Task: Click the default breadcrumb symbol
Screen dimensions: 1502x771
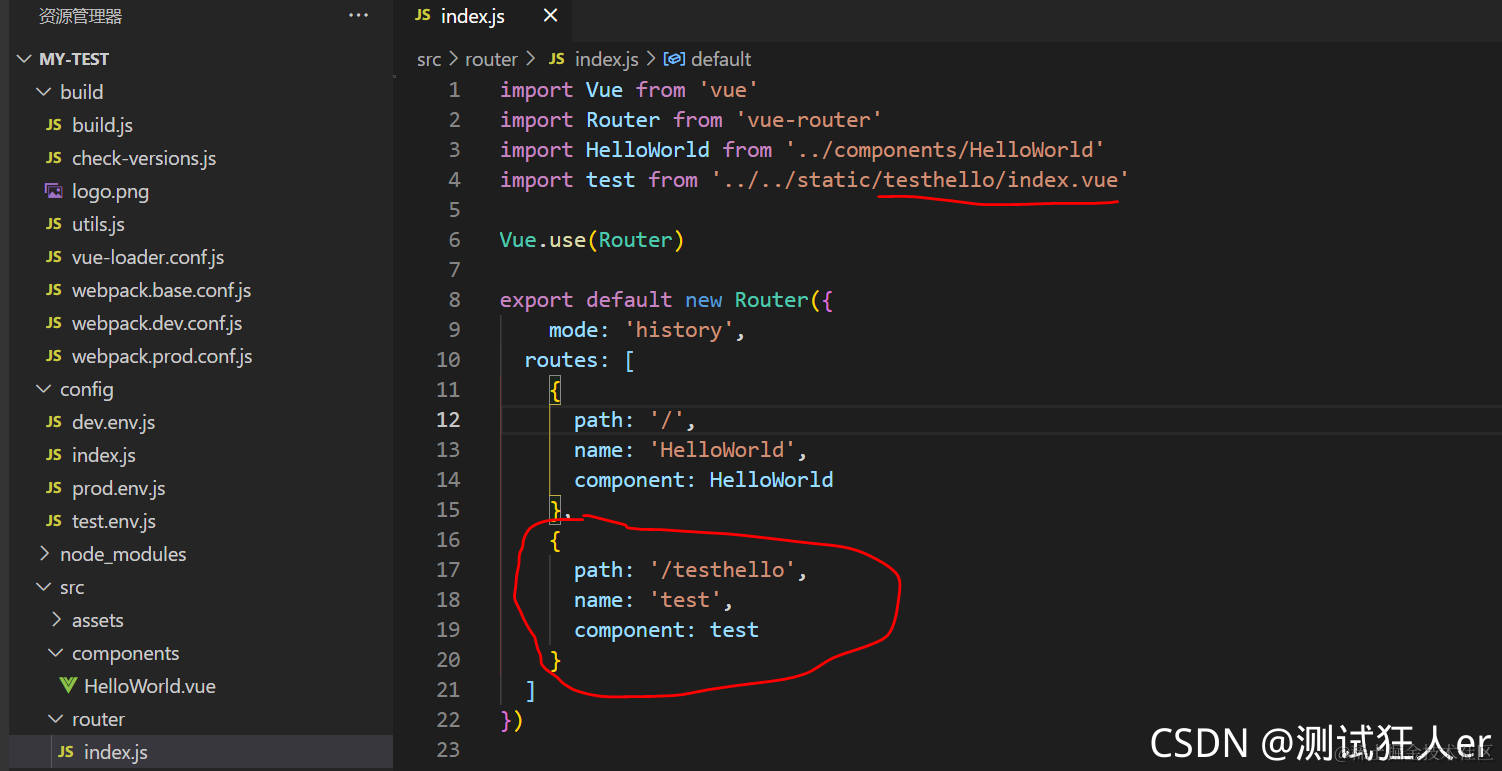Action: click(721, 59)
